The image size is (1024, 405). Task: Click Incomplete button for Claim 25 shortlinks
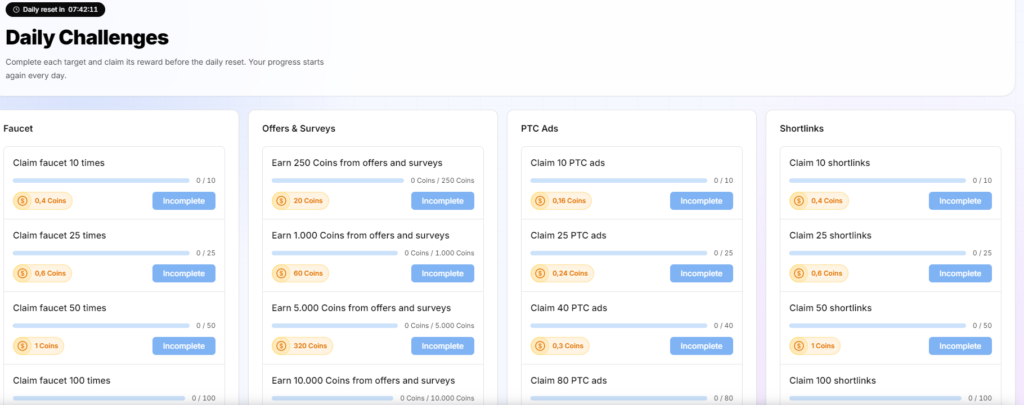click(960, 274)
